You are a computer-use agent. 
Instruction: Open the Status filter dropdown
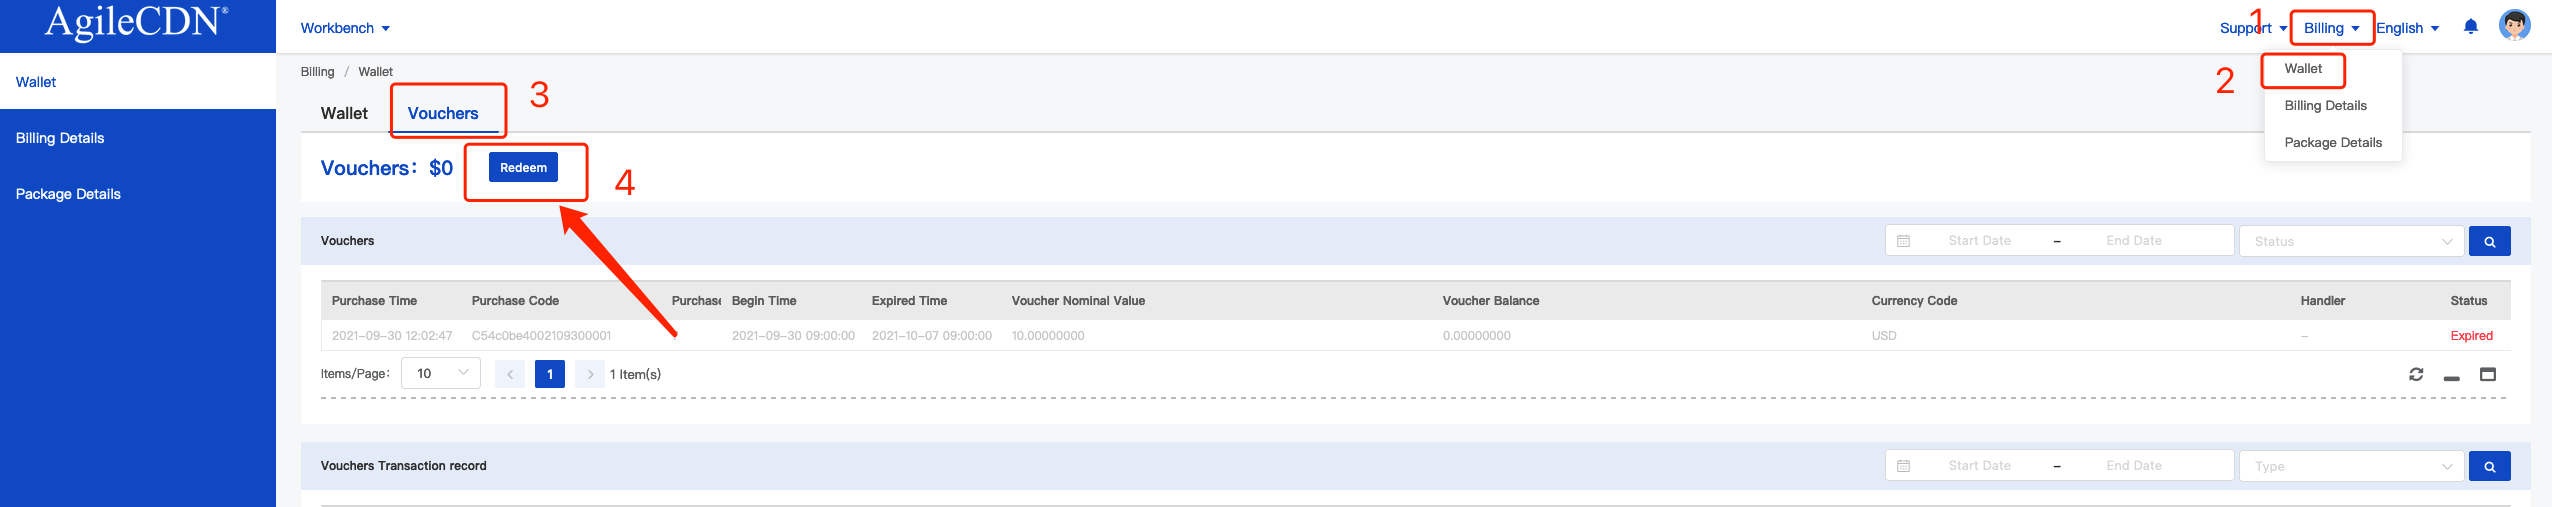point(2352,241)
